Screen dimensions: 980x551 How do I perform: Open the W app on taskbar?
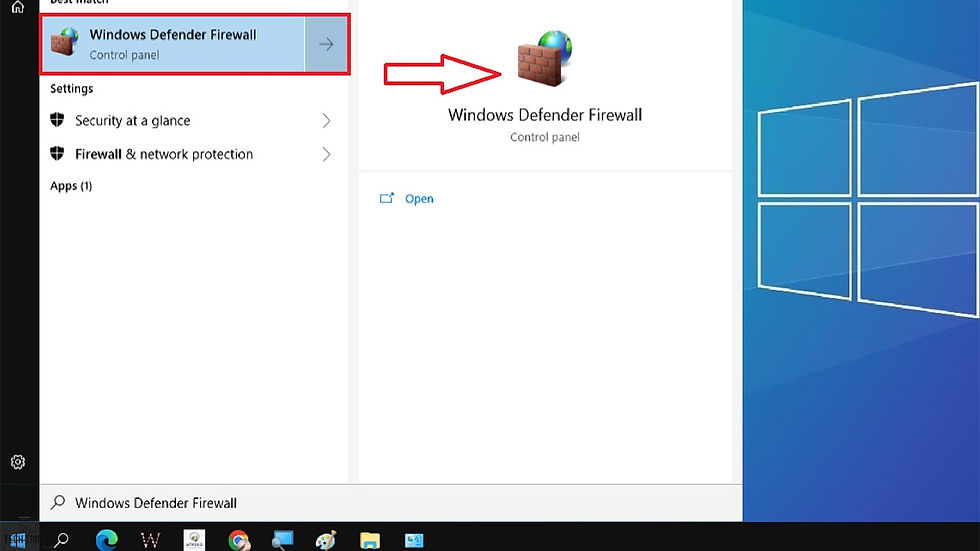150,540
